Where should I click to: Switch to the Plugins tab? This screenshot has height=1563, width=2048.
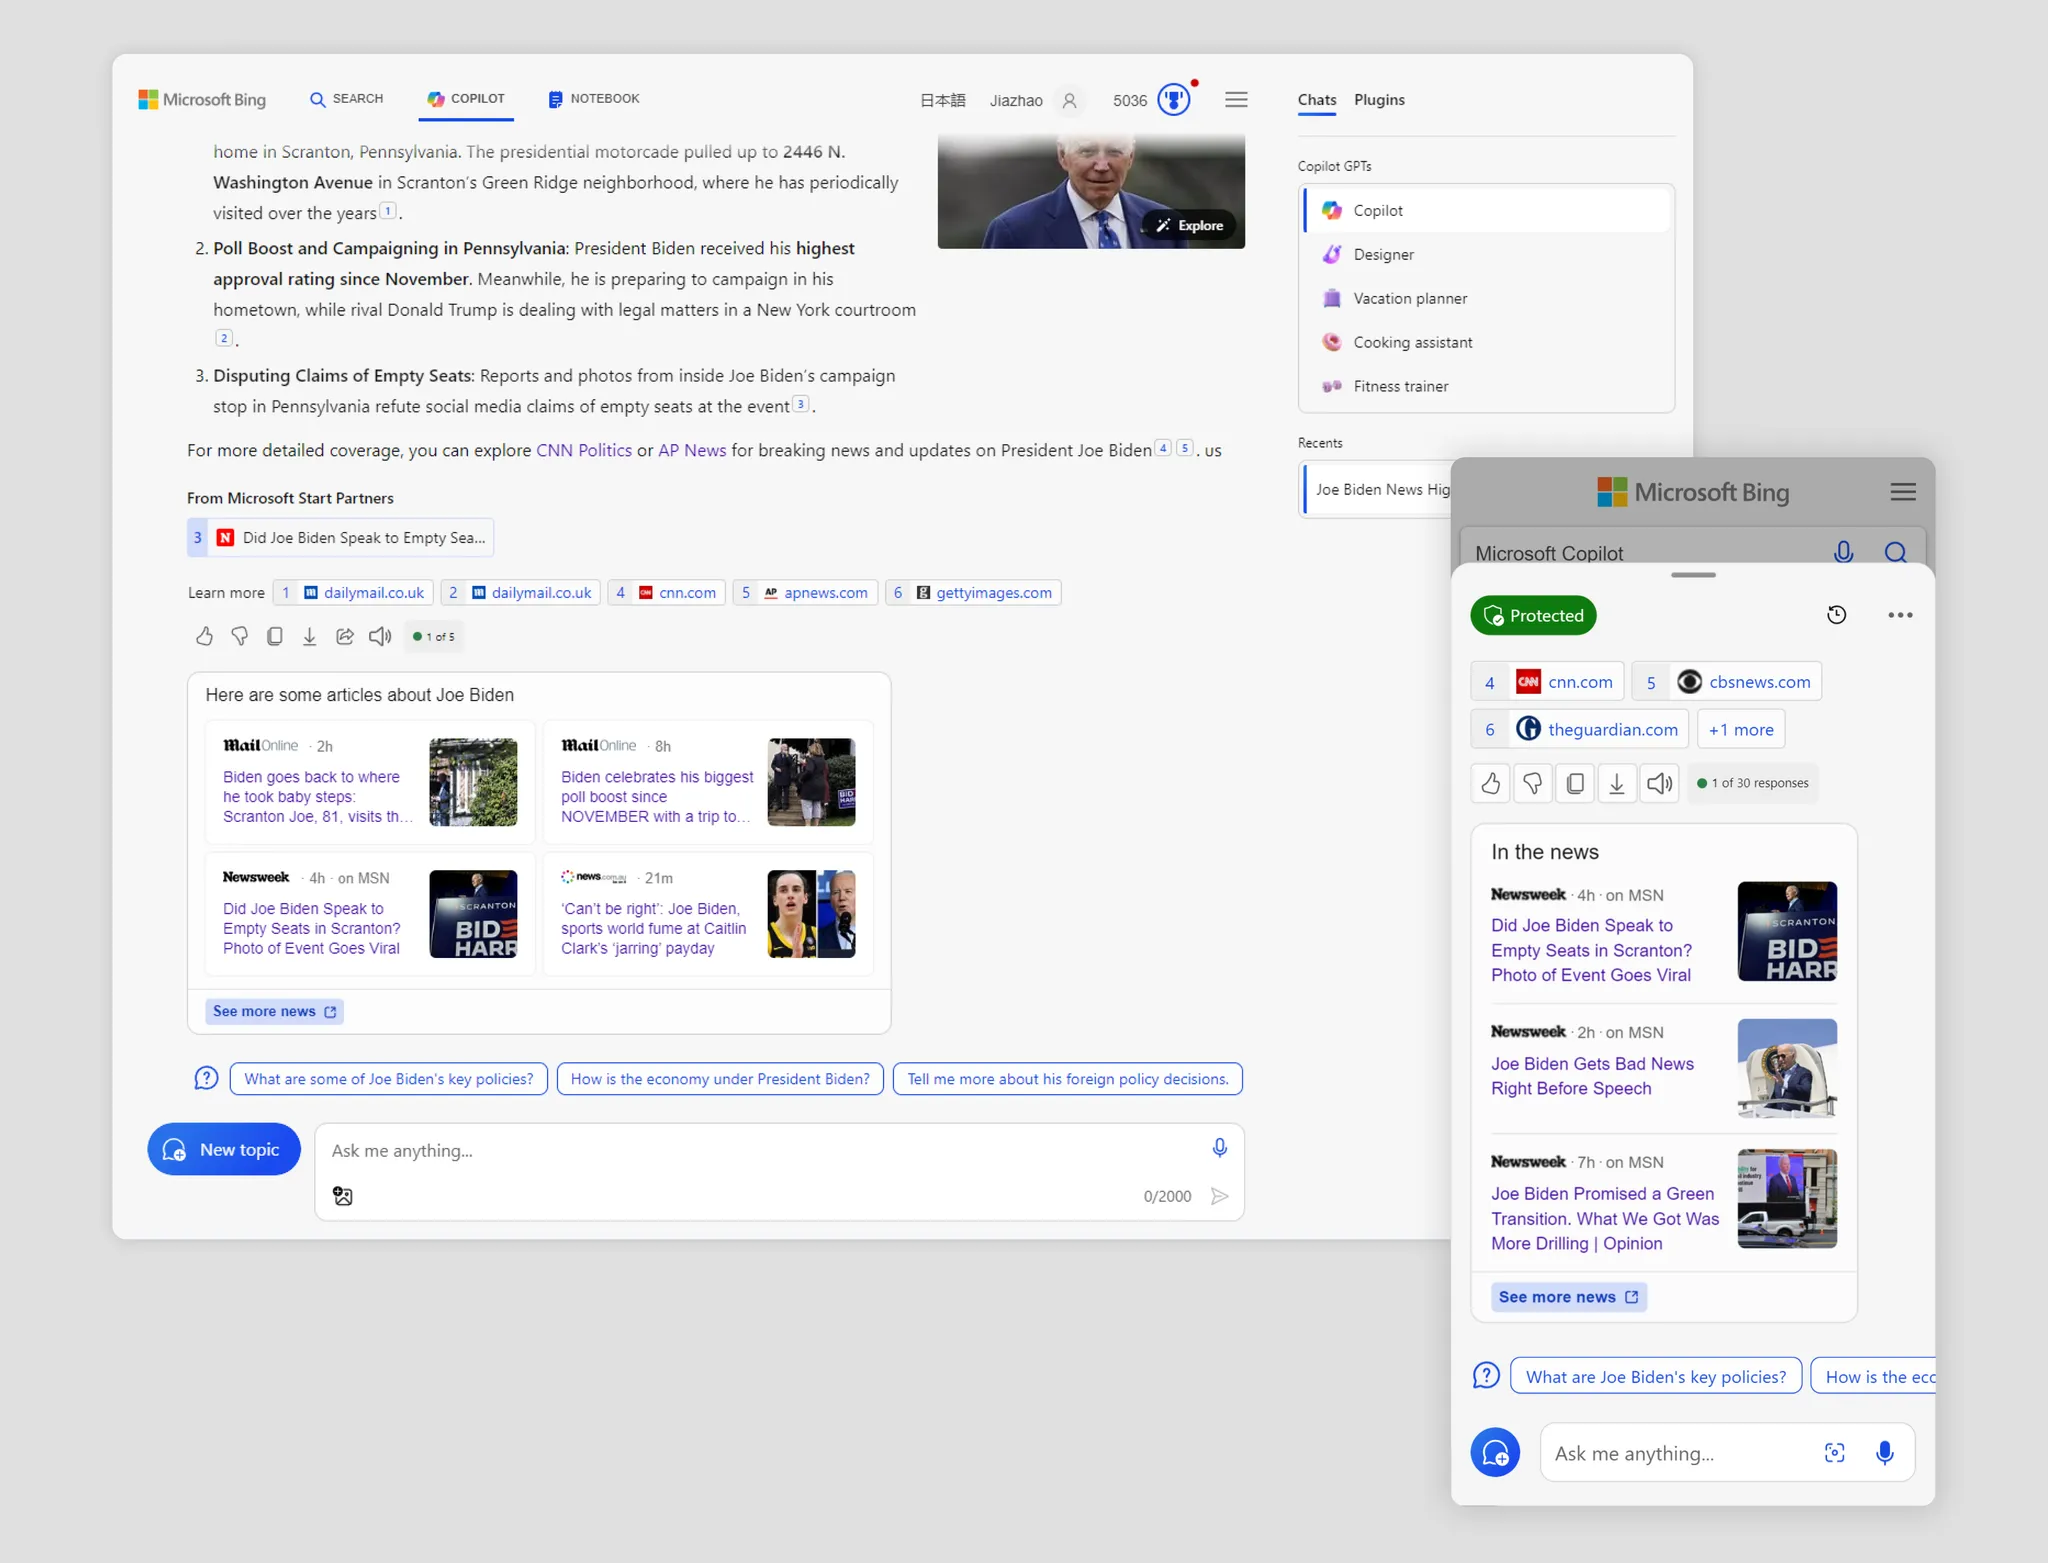(1379, 100)
